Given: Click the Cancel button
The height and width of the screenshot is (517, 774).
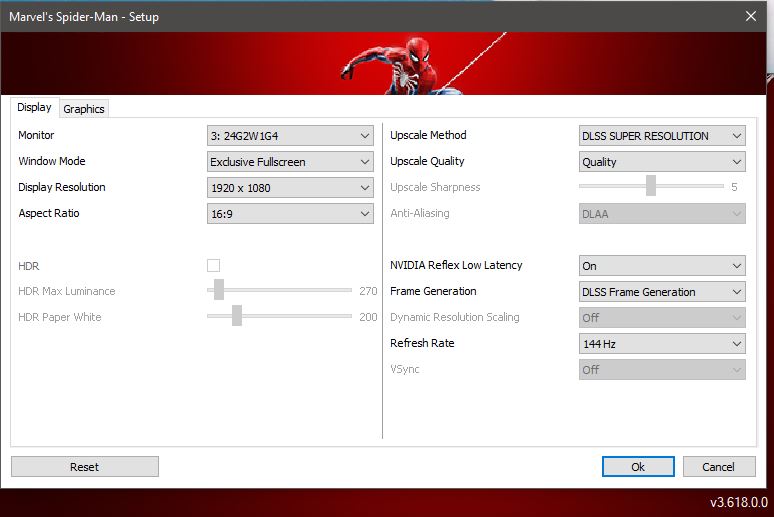Looking at the screenshot, I should pos(719,467).
